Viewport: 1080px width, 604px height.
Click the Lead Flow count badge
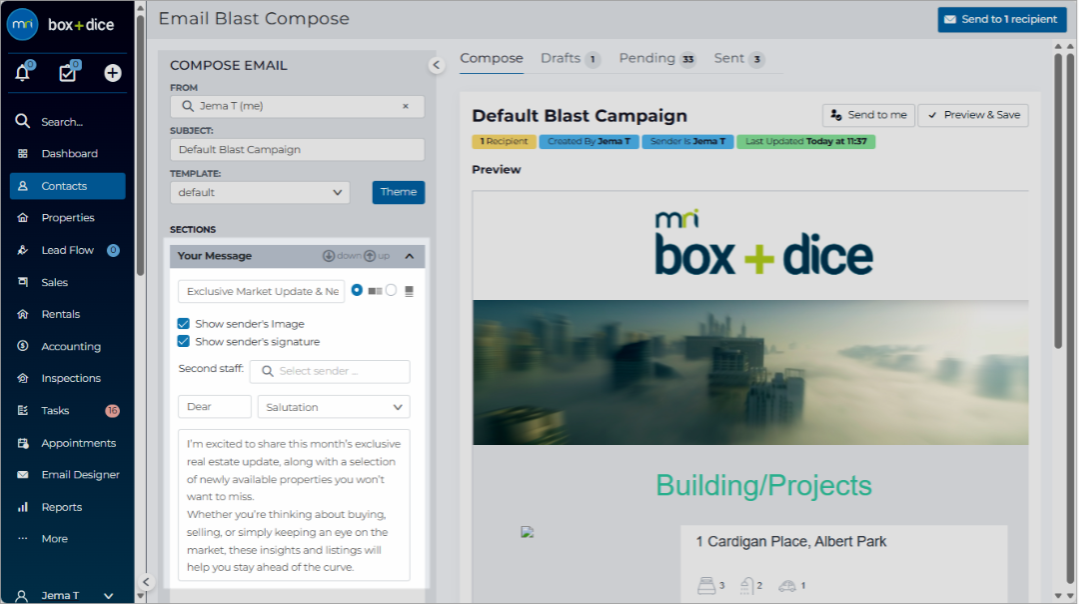point(113,250)
